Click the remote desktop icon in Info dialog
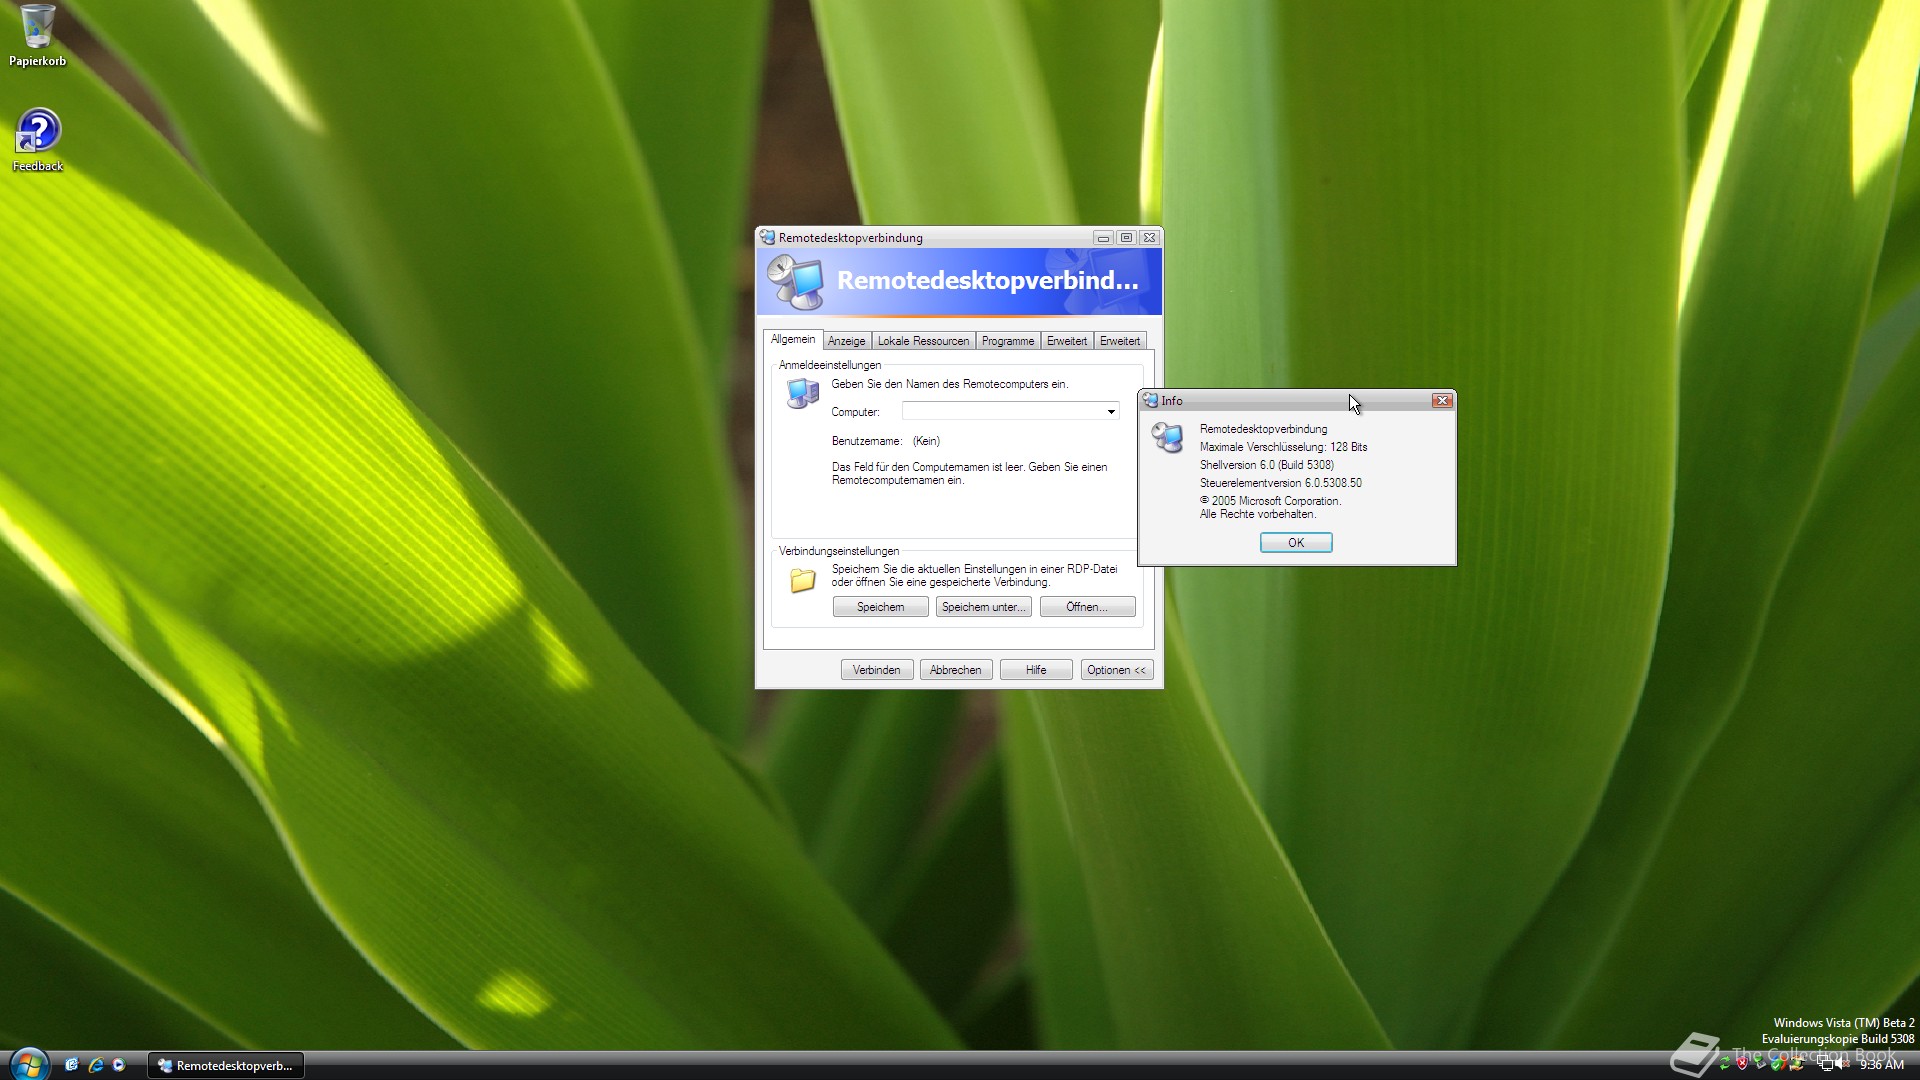This screenshot has width=1920, height=1080. coord(1167,437)
